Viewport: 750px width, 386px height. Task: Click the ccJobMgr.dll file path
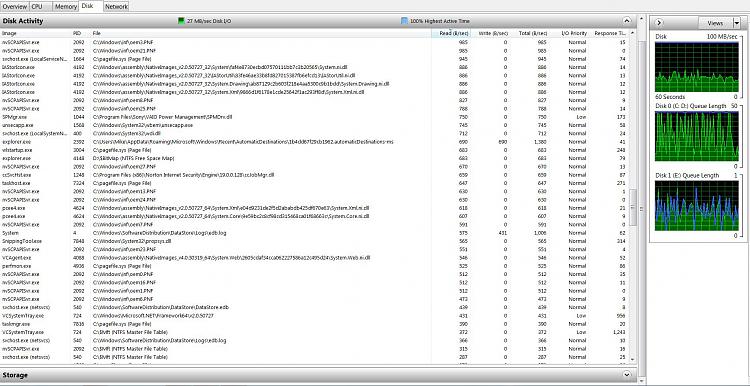184,175
